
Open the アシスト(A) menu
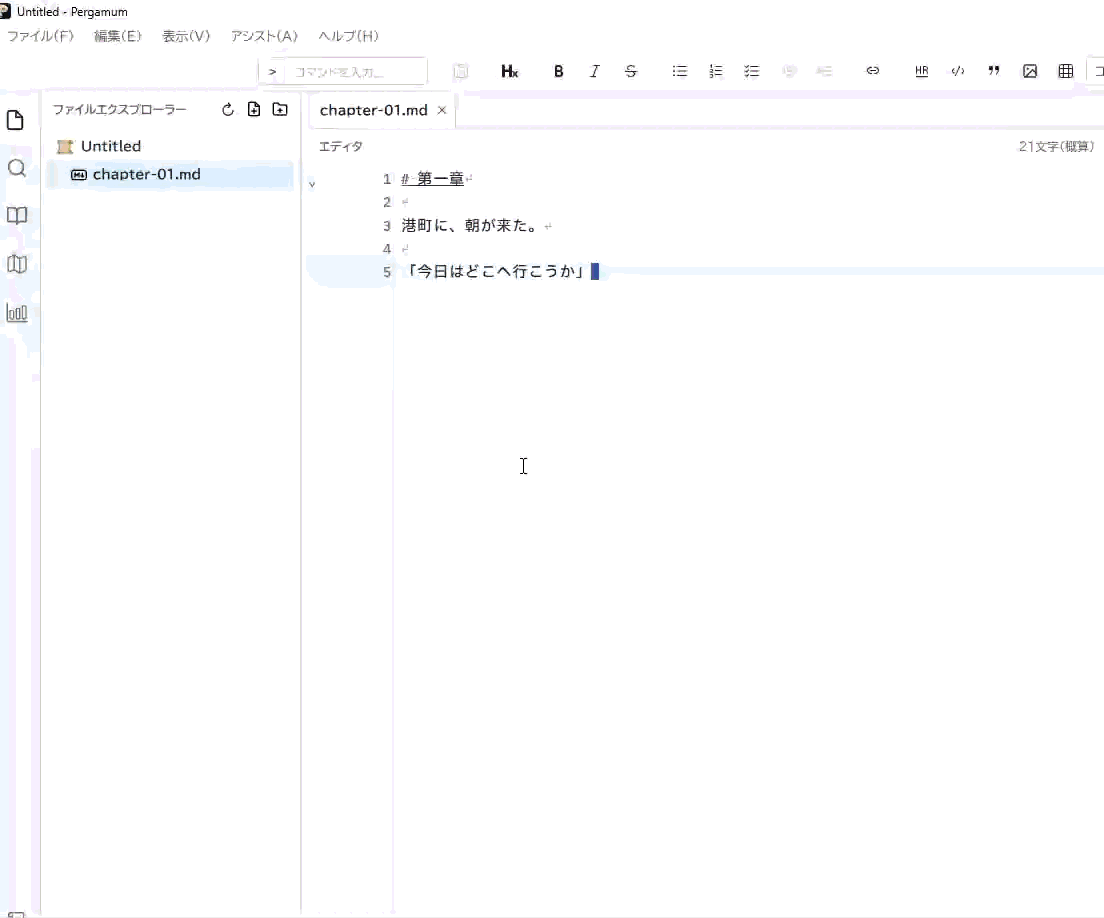coord(264,36)
